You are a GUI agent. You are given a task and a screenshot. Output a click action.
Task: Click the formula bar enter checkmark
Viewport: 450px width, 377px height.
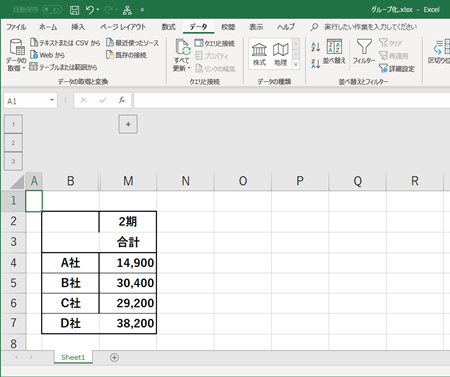[x=103, y=100]
